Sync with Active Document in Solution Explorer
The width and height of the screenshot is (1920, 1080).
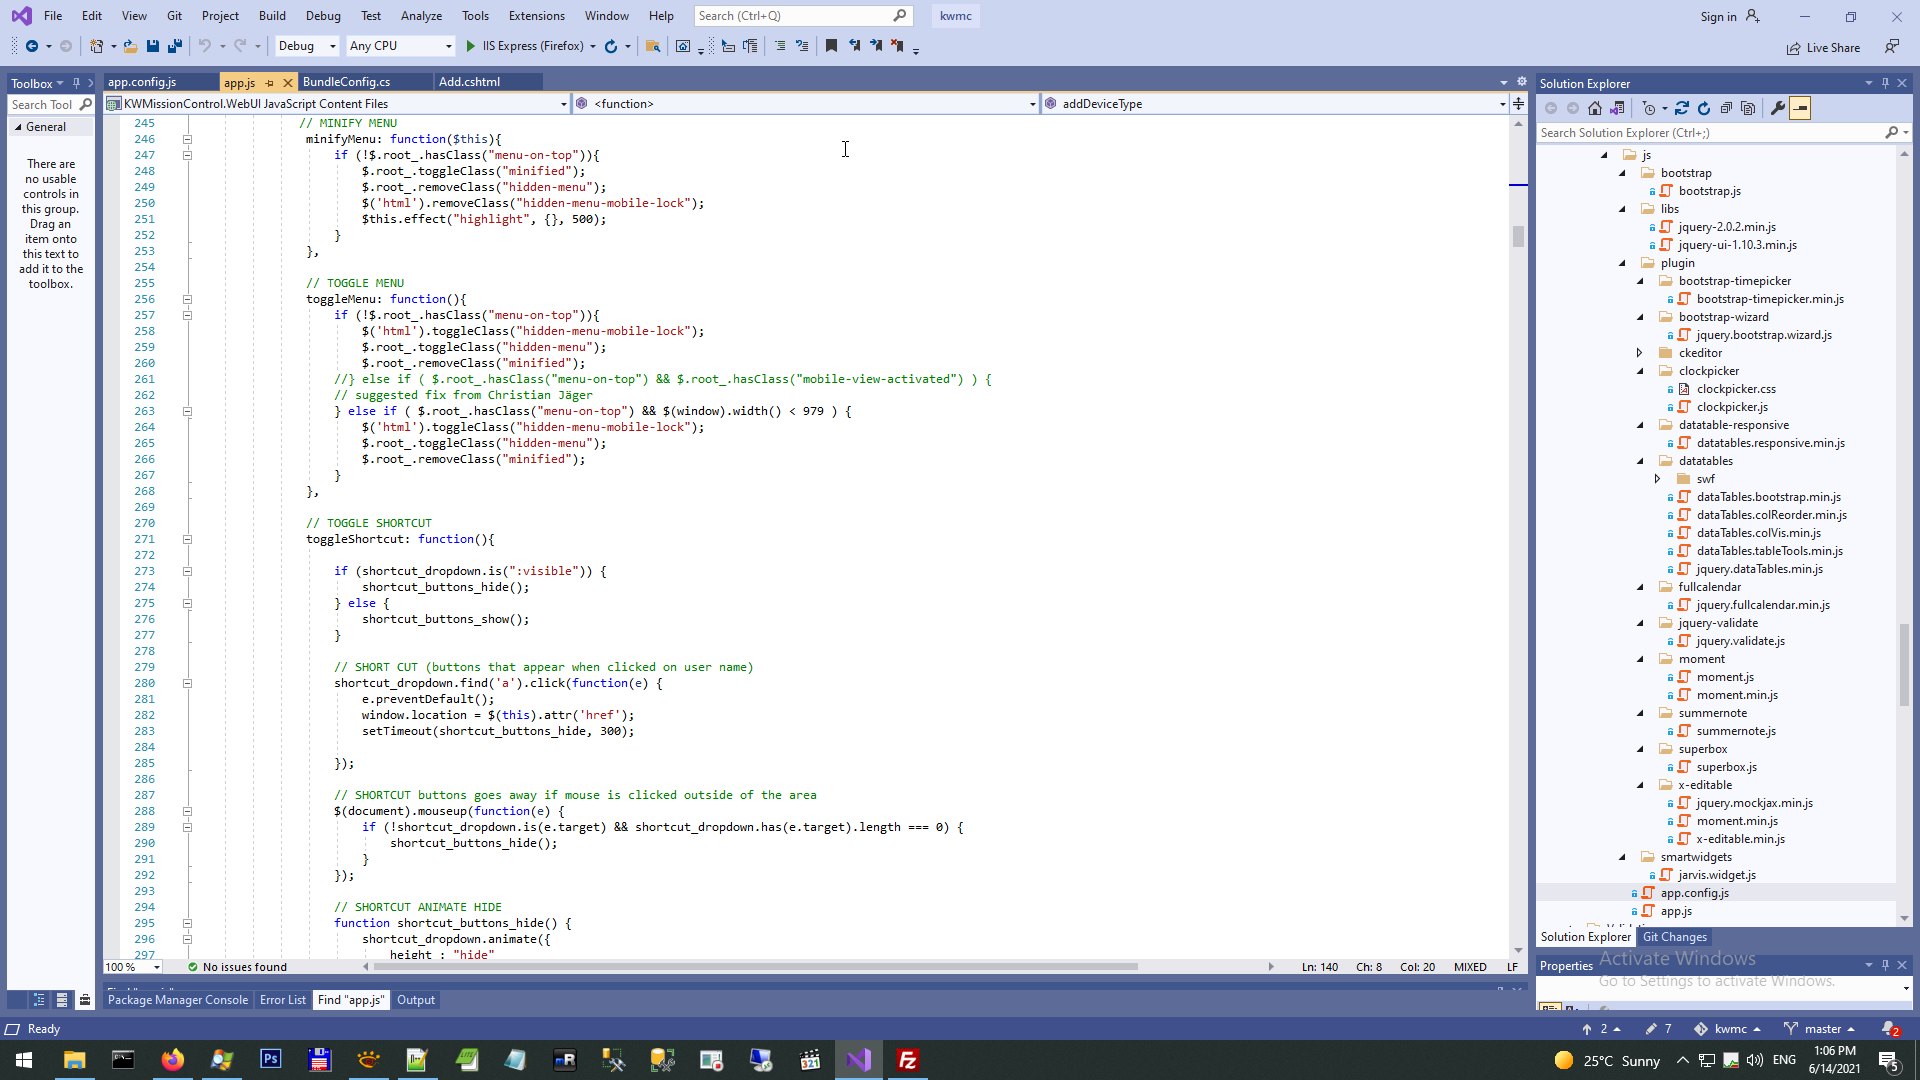point(1682,108)
